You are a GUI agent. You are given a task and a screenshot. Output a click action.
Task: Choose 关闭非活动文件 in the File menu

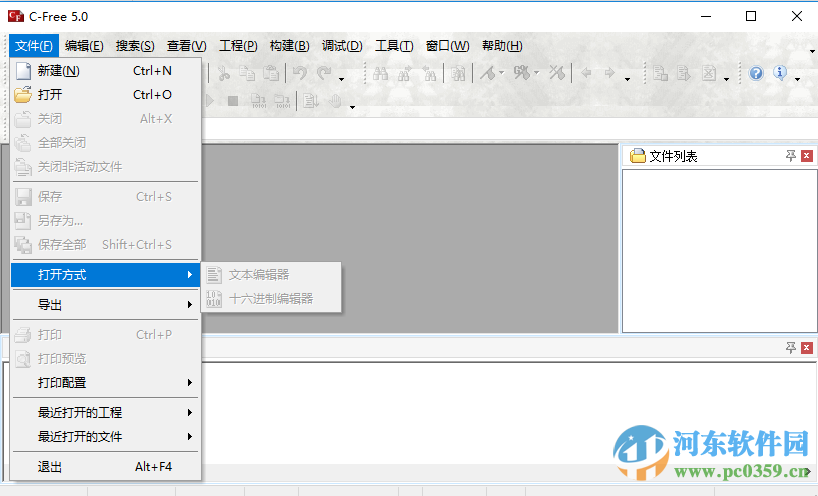point(105,167)
